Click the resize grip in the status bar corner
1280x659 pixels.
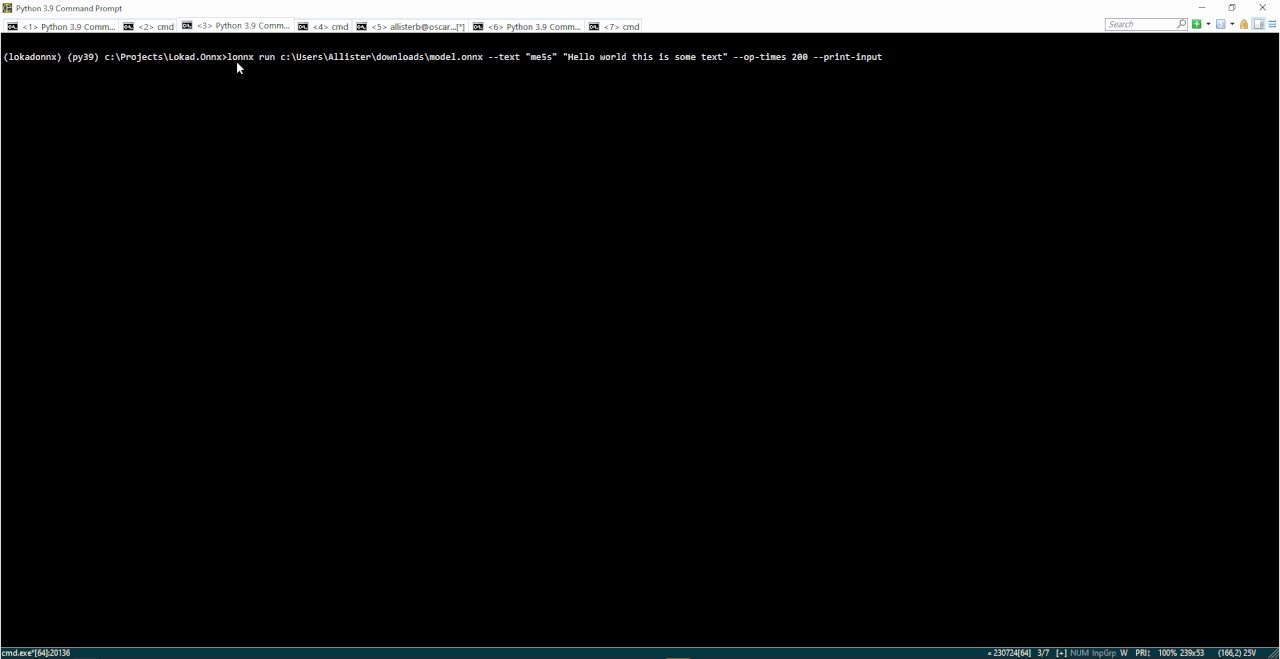click(1273, 653)
